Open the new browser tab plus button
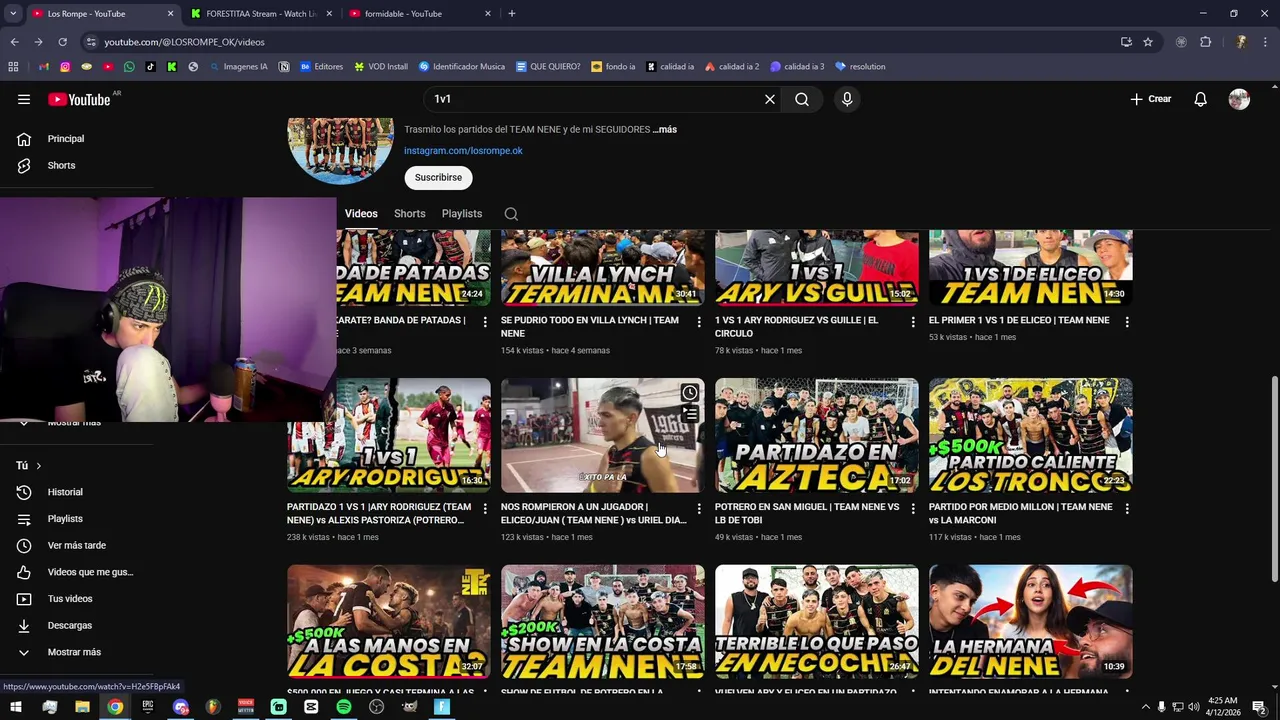 tap(512, 14)
